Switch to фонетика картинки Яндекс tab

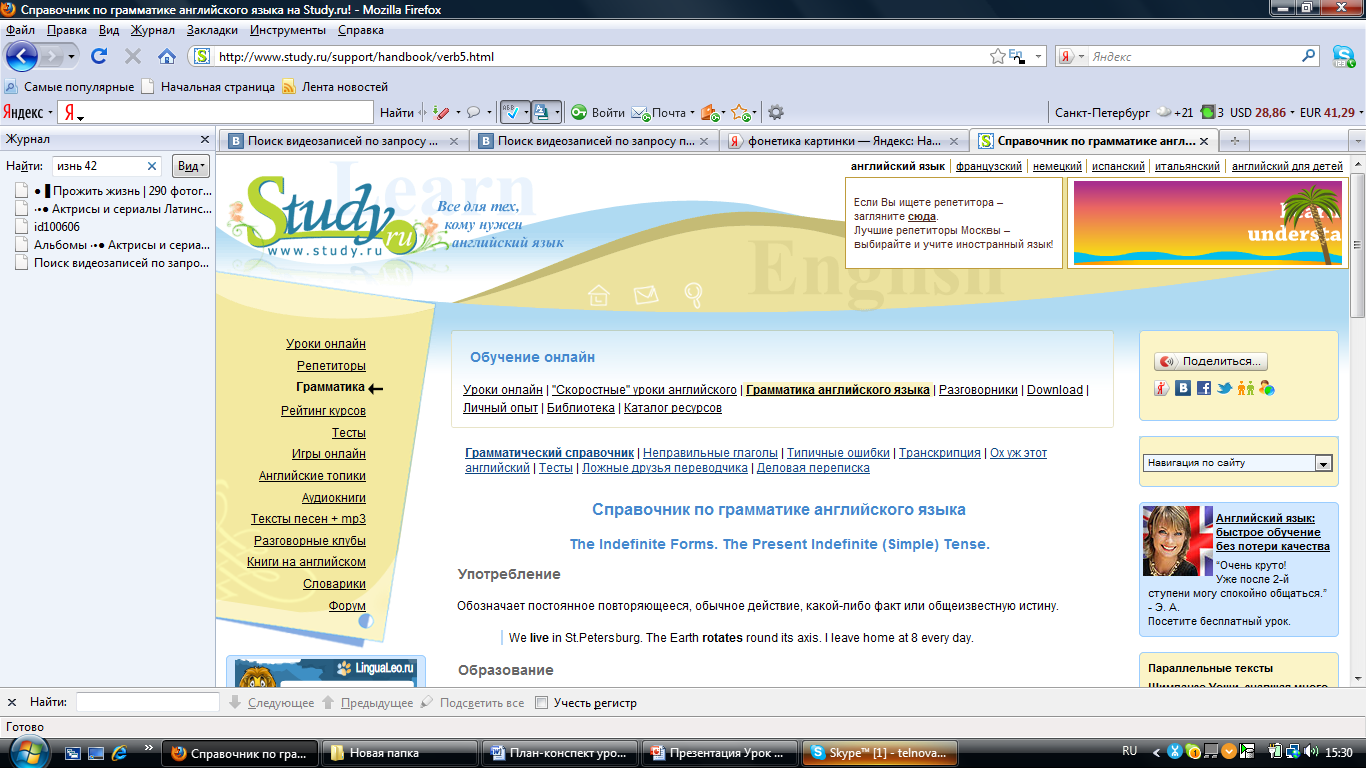click(845, 141)
